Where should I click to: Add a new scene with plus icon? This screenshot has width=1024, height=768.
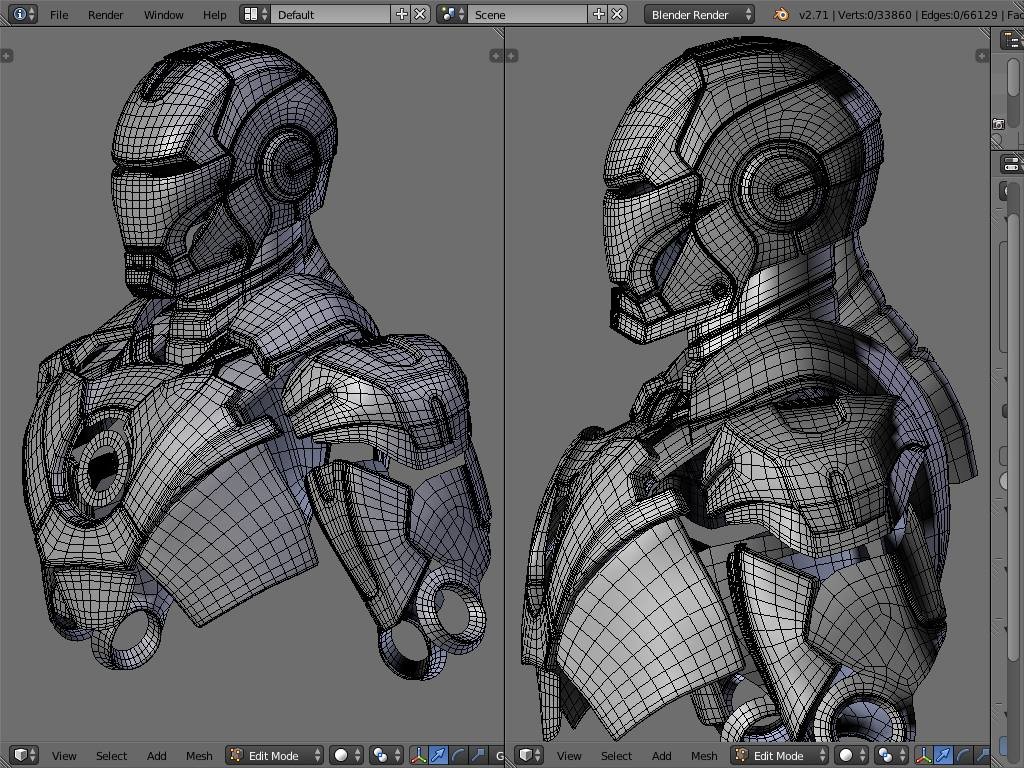pyautogui.click(x=598, y=14)
